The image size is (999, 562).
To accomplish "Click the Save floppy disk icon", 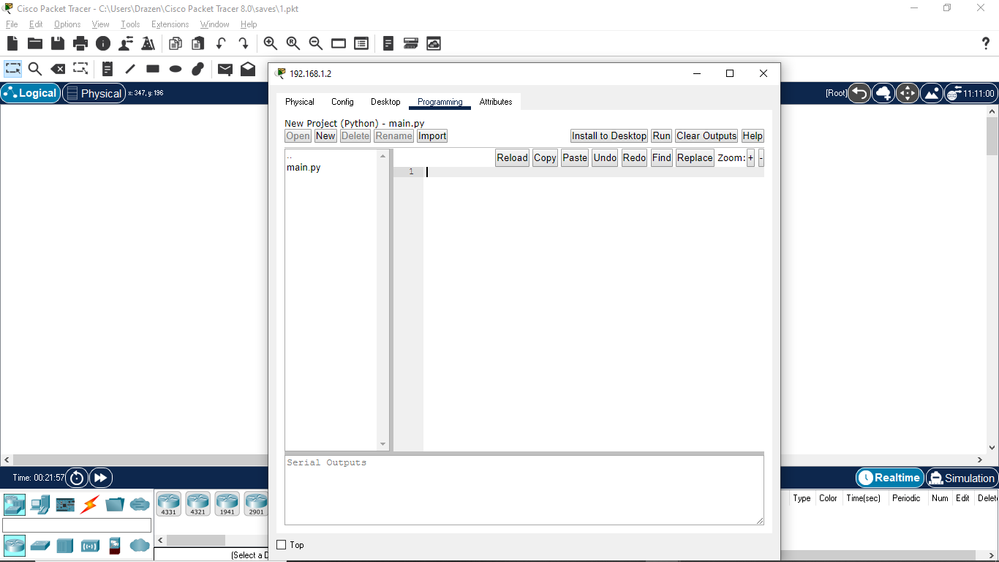I will coord(57,43).
